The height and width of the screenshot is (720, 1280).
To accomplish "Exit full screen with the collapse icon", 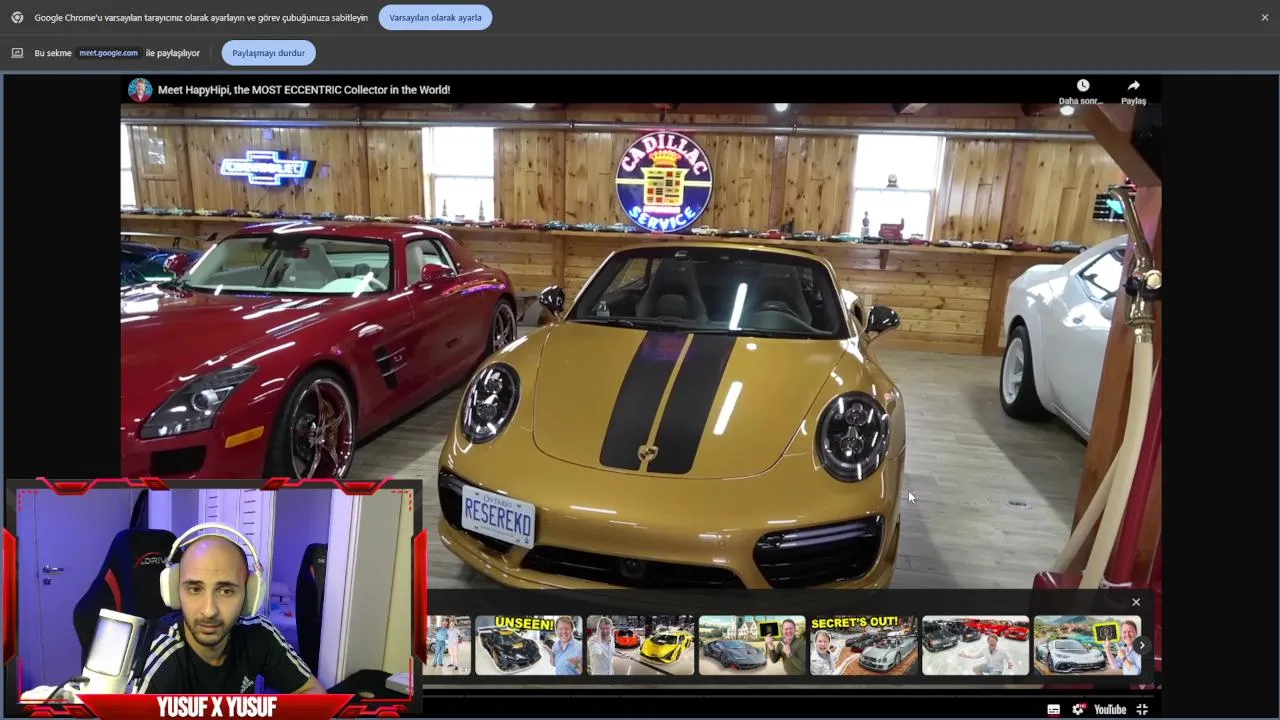I will [x=1142, y=709].
